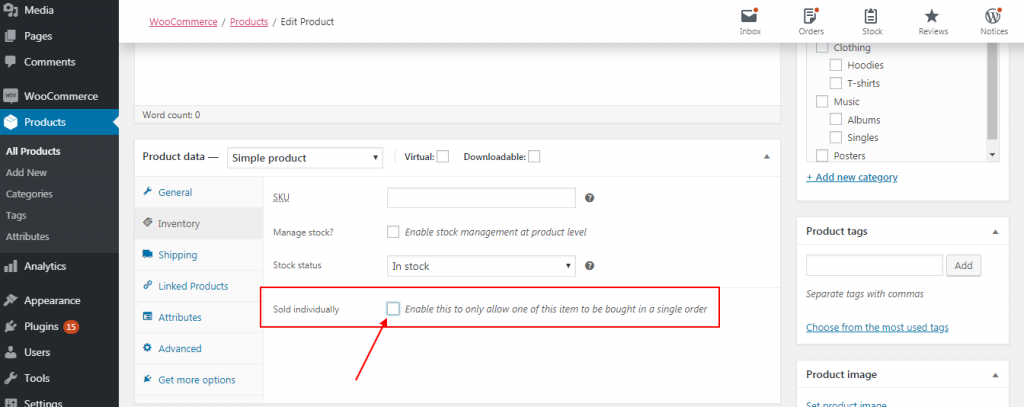1024x407 pixels.
Task: Click the Add tag button
Action: coord(963,266)
